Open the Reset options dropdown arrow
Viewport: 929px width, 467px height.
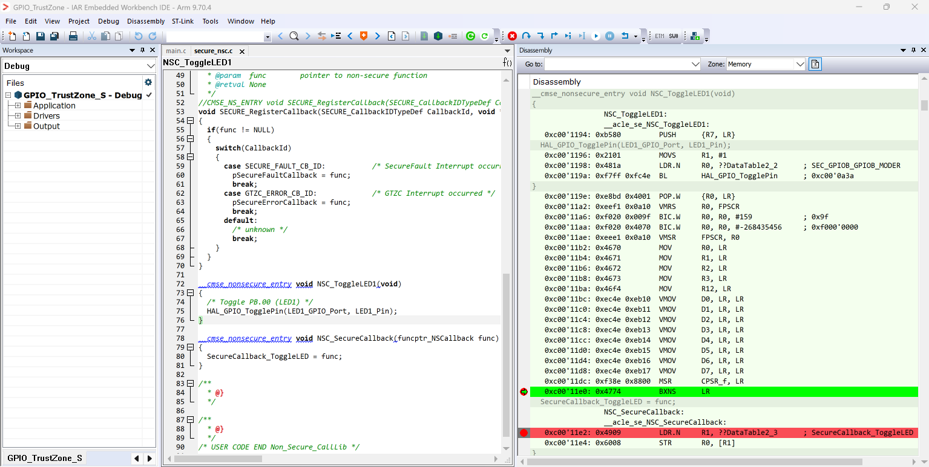coord(635,36)
